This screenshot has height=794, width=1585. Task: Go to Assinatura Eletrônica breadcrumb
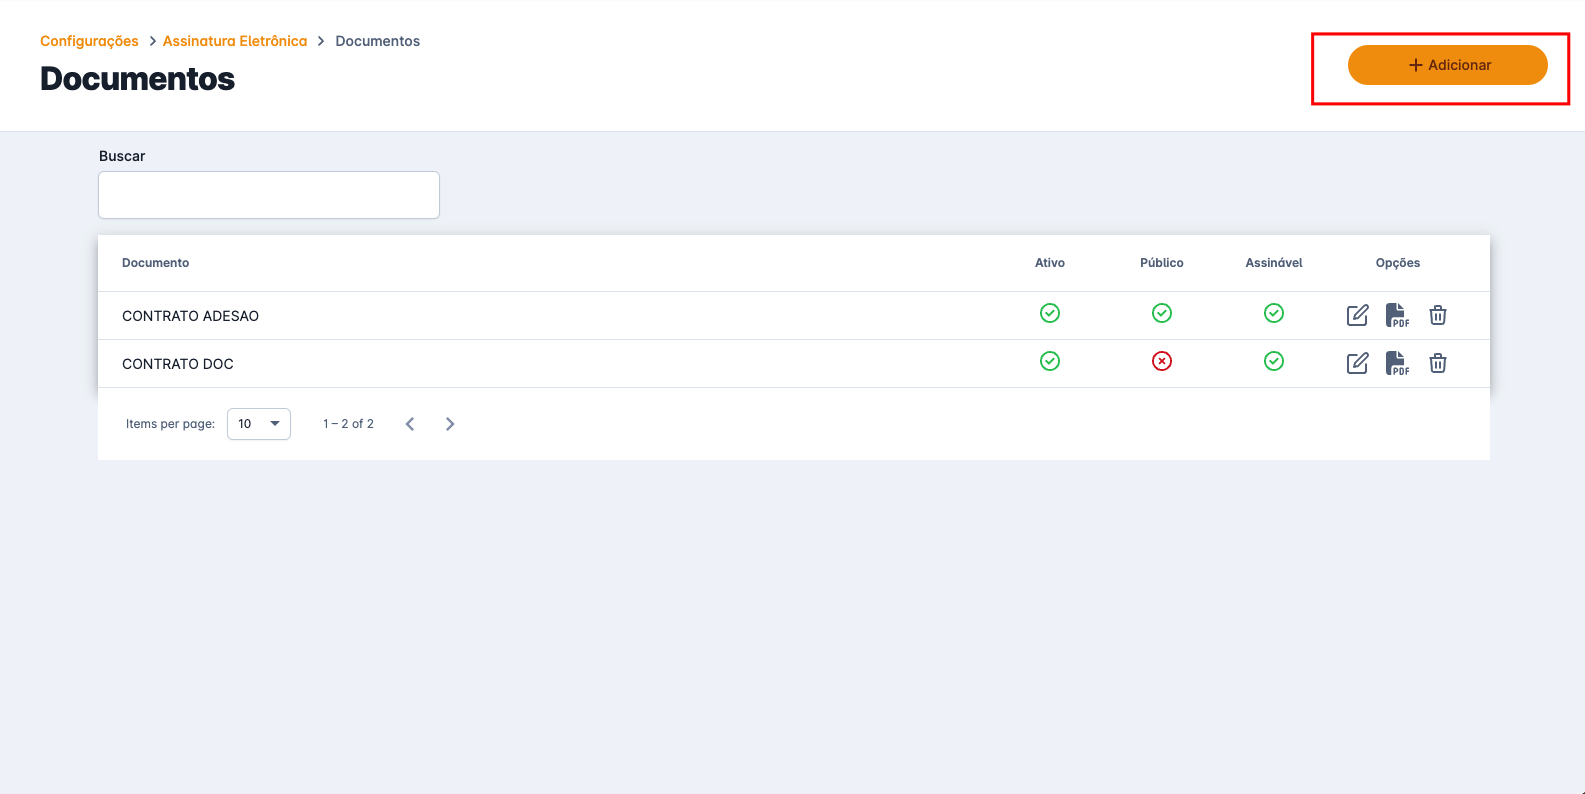click(x=235, y=41)
